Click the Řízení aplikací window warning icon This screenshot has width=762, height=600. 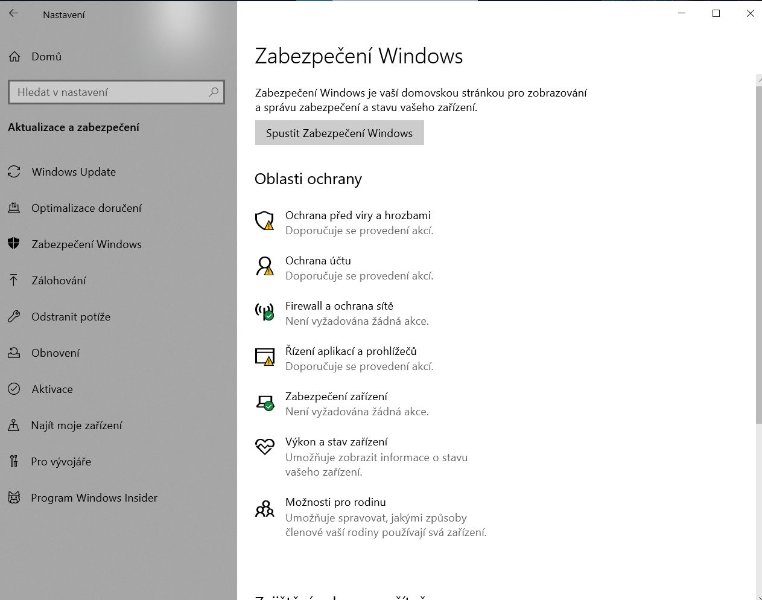click(x=265, y=357)
